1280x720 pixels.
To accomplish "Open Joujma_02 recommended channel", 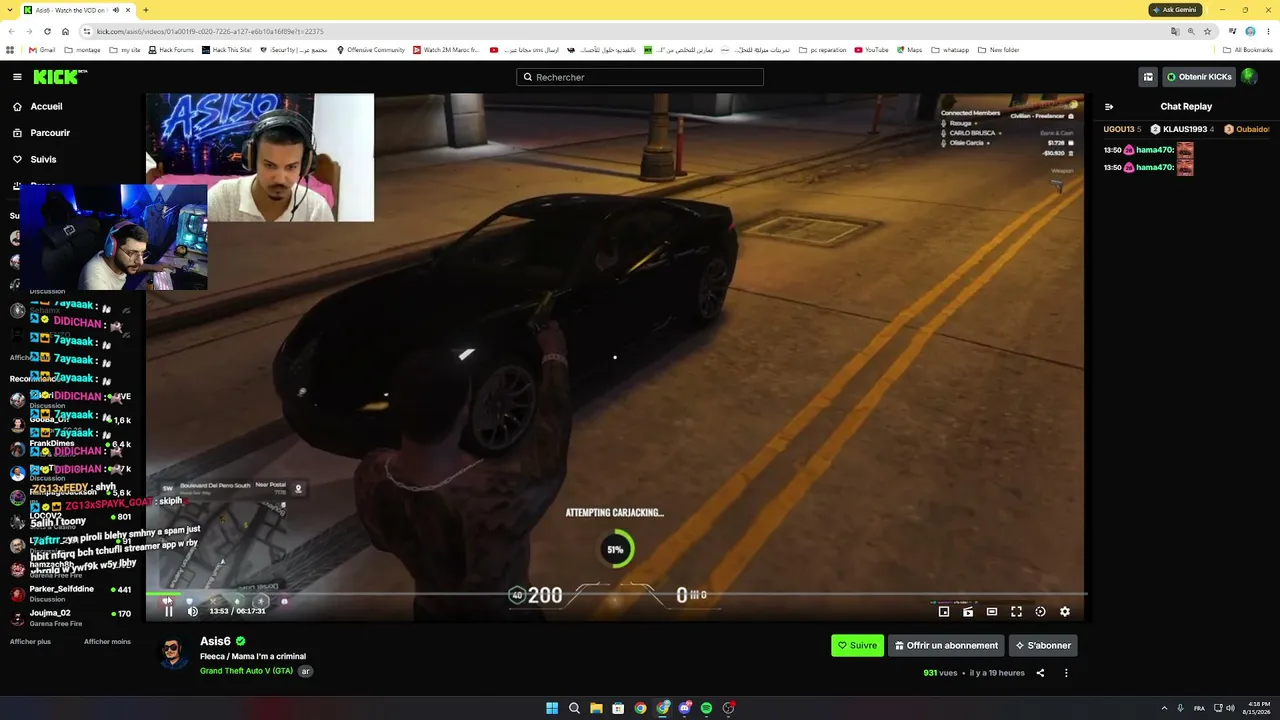I will [70, 617].
